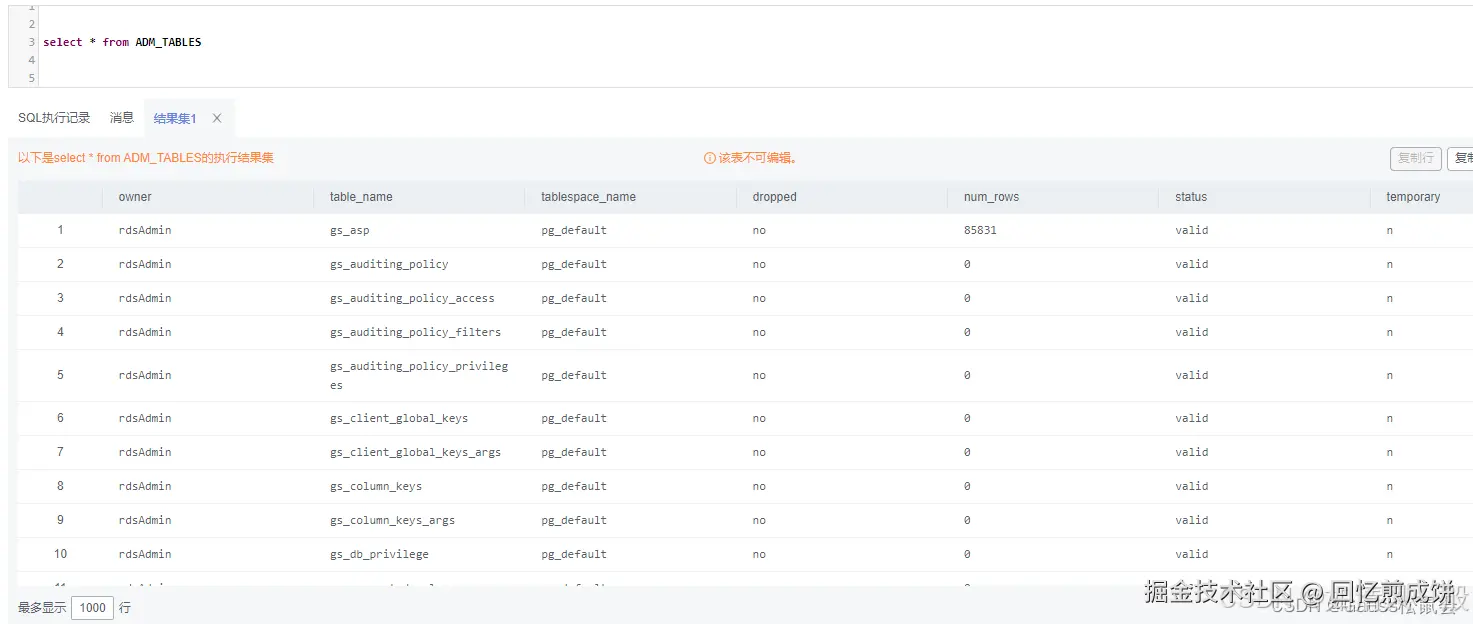Screen dimensions: 1473x624
Task: Select the gs_auditing_policy cell
Action: click(x=389, y=264)
